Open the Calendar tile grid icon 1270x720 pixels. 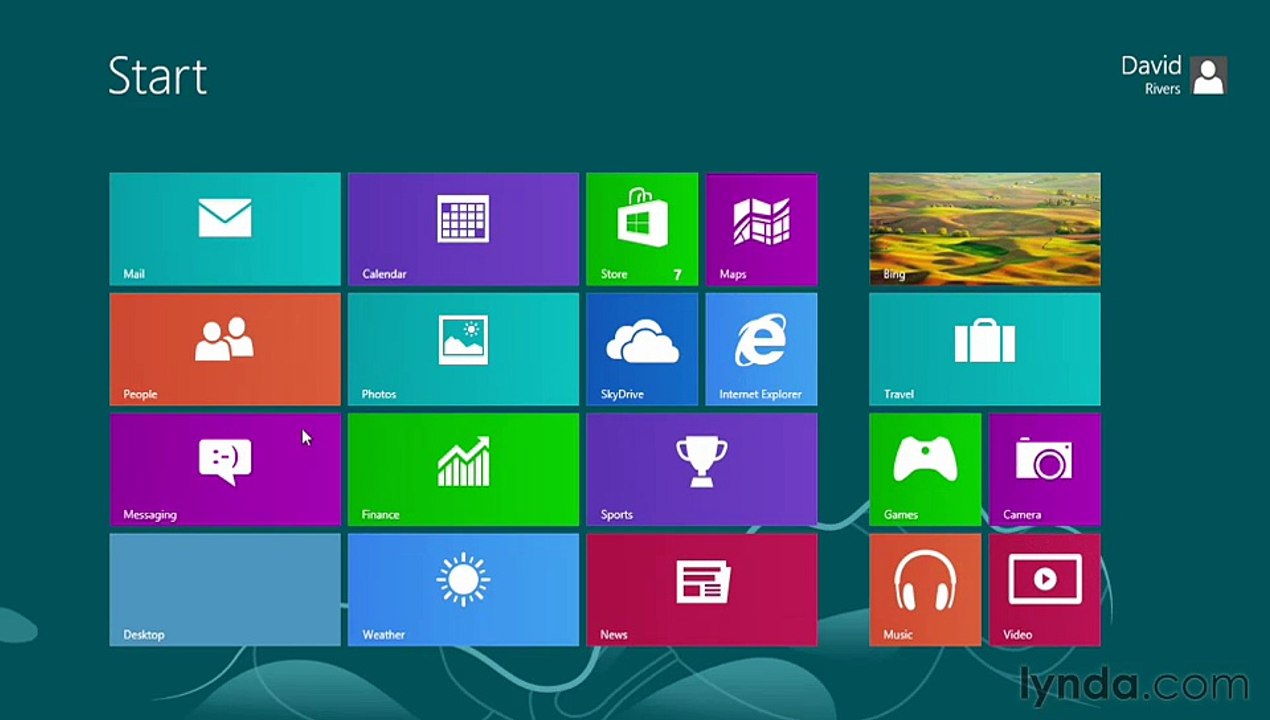pyautogui.click(x=463, y=219)
